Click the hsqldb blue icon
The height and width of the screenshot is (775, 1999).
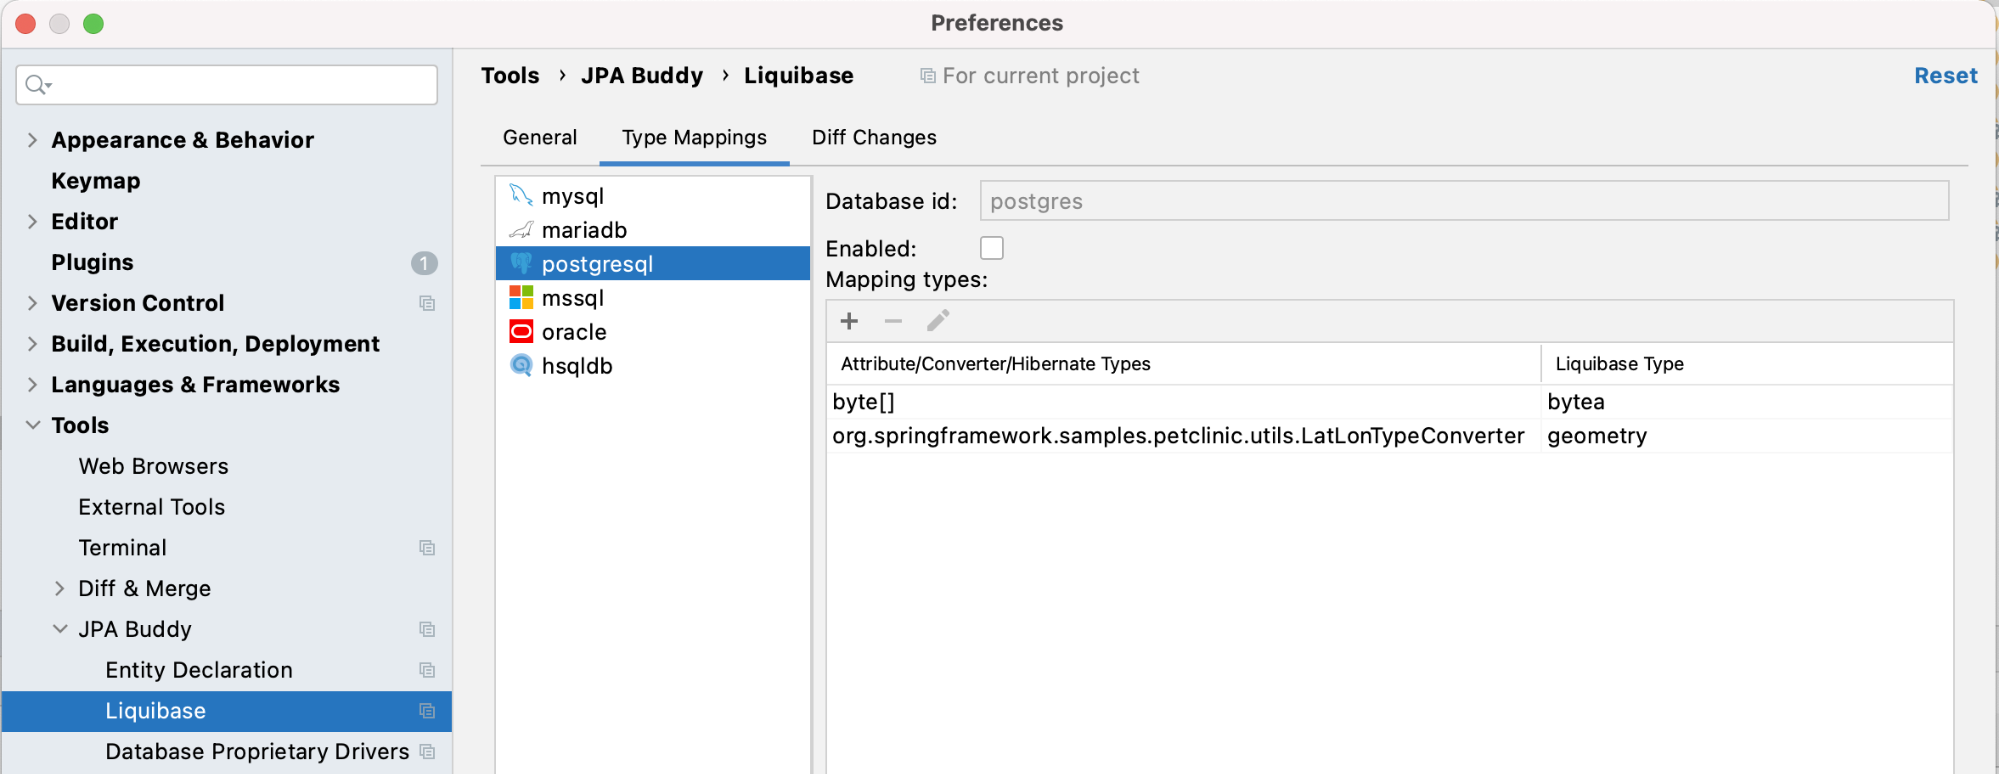[x=521, y=365]
